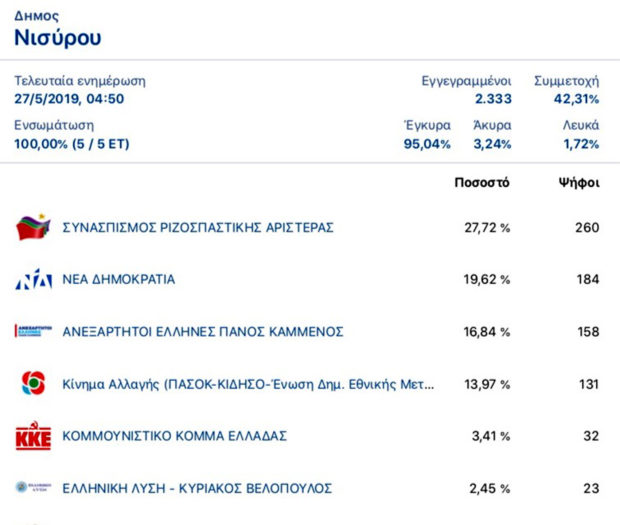This screenshot has width=620, height=525.
Task: Click the Άκυρα label
Action: (x=492, y=125)
